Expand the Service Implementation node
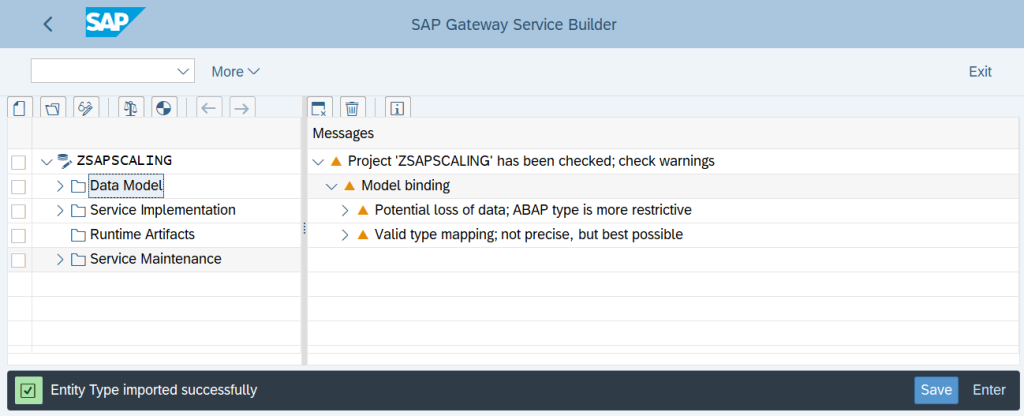This screenshot has height=416, width=1024. point(61,211)
